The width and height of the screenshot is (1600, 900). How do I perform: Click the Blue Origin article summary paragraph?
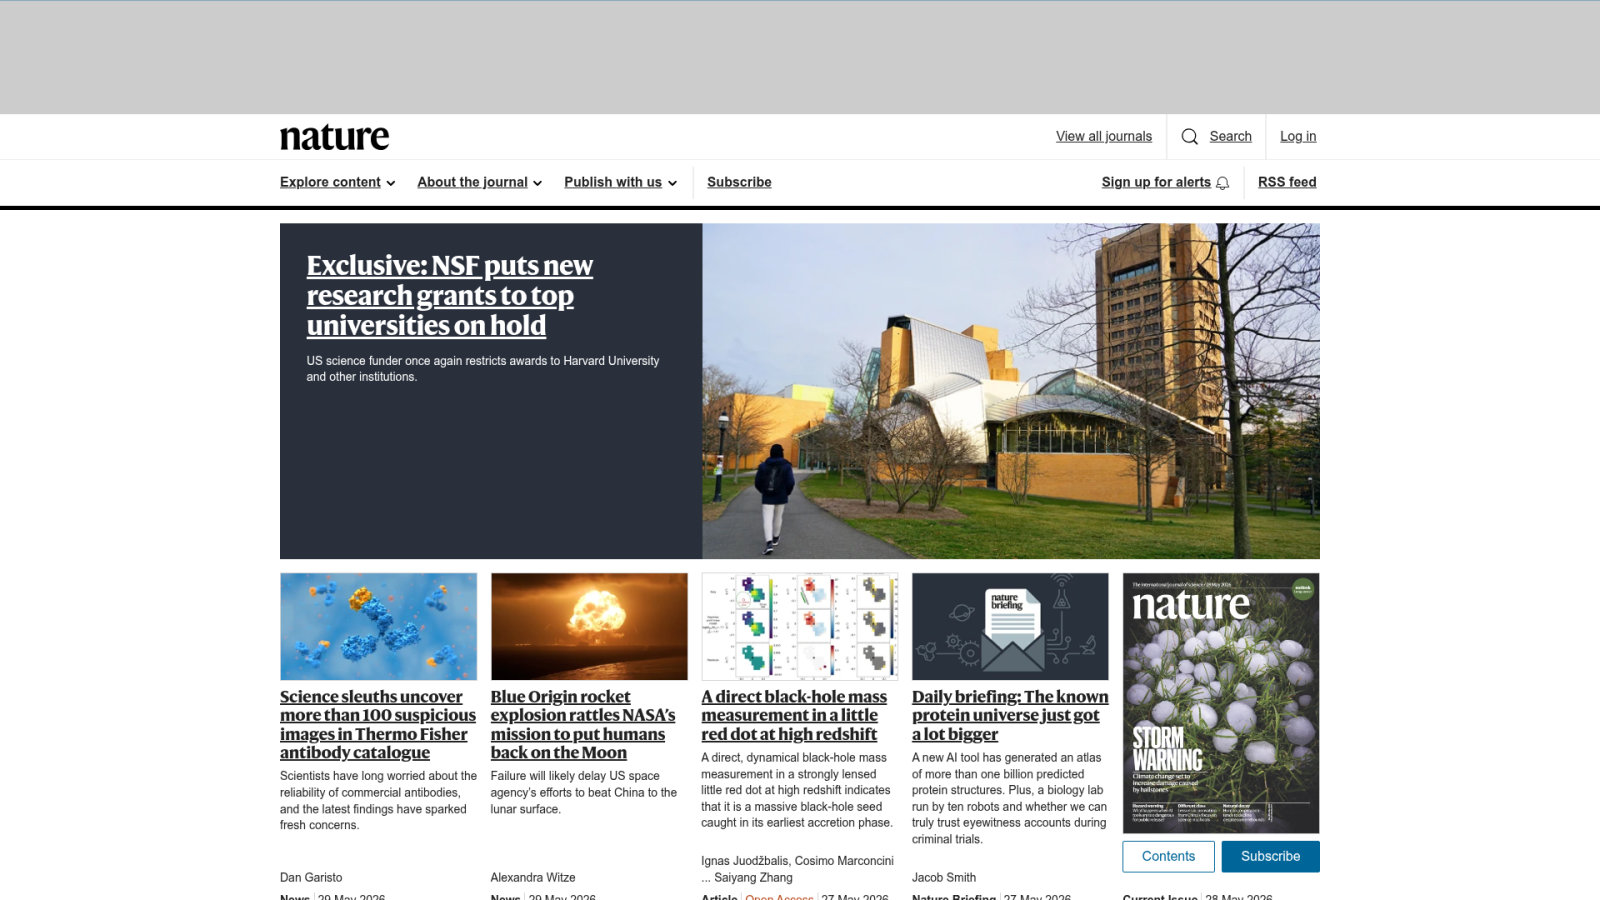pos(584,792)
